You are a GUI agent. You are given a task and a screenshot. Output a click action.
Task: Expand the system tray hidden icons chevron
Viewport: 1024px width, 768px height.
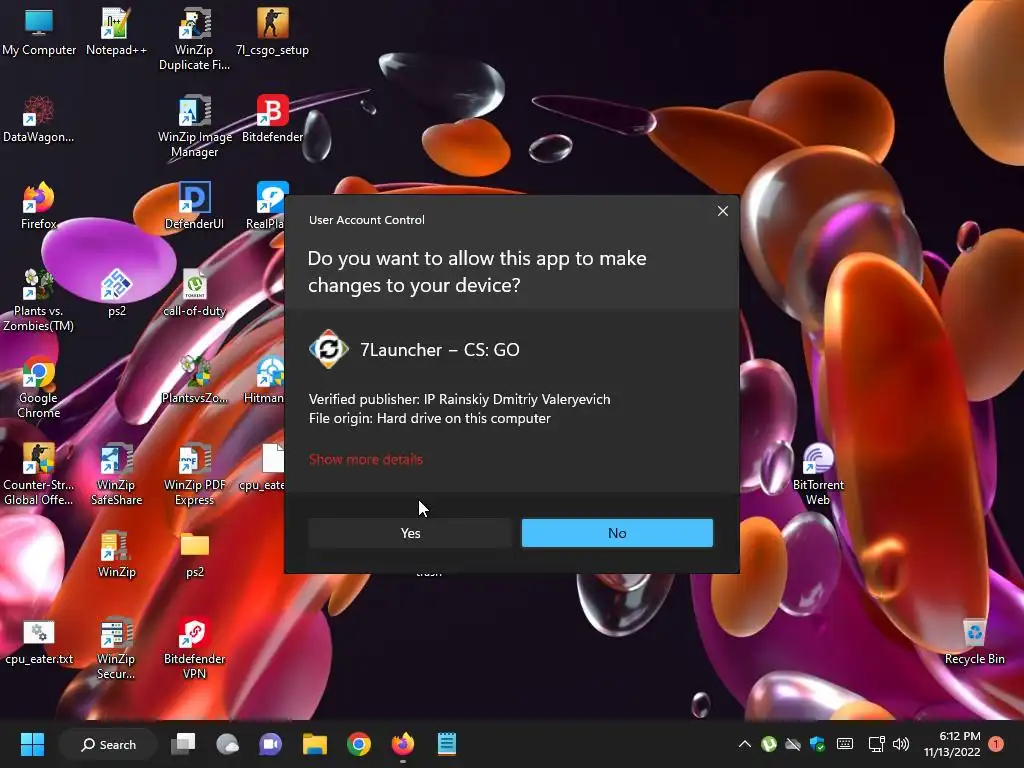744,744
